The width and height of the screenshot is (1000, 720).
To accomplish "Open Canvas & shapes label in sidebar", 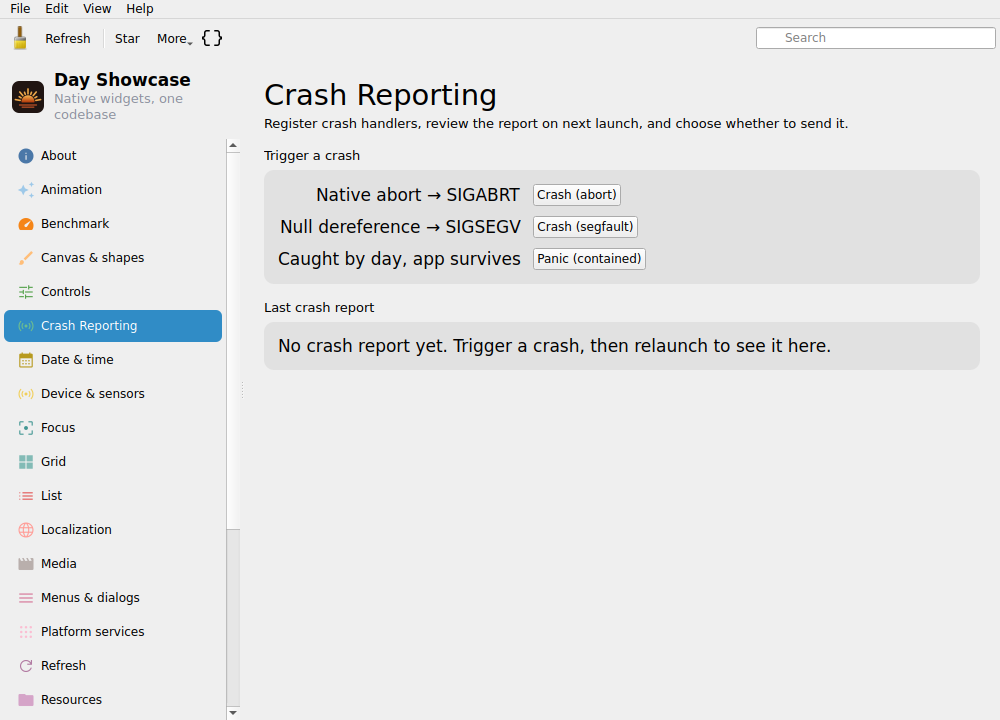I will pyautogui.click(x=92, y=258).
